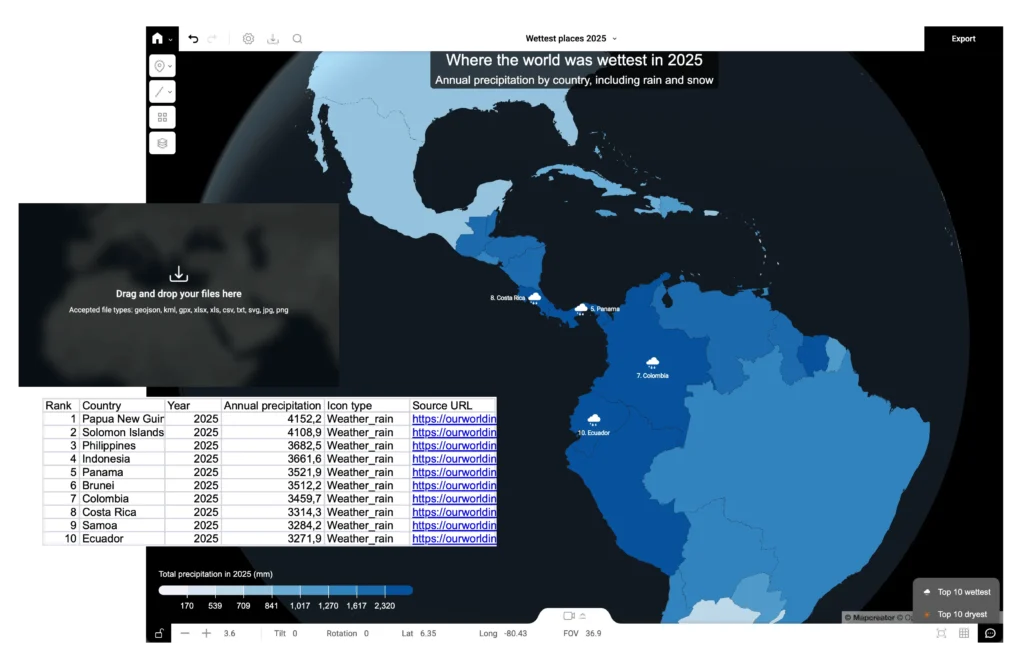Click the minus zoom out button

[185, 633]
